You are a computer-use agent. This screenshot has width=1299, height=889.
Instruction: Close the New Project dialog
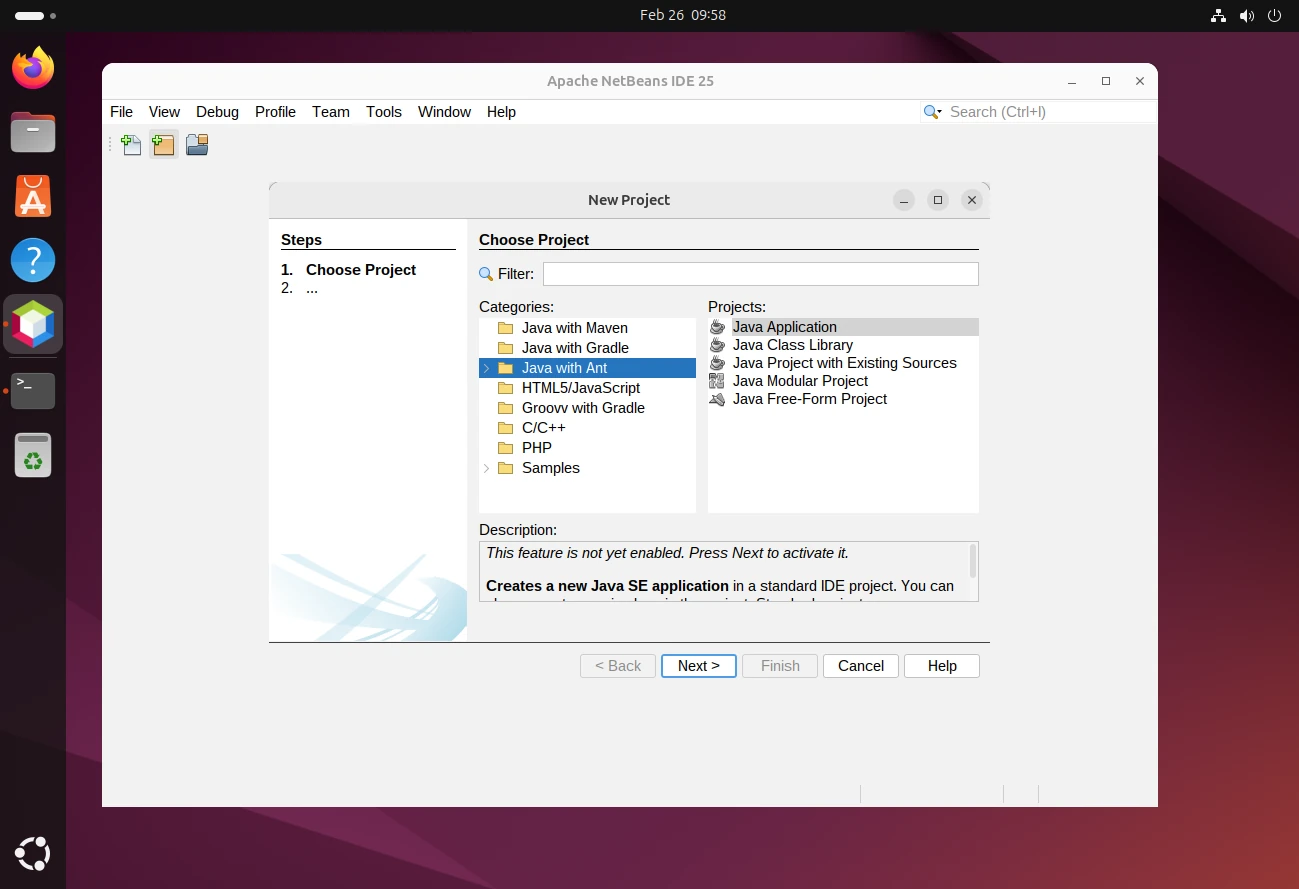pos(971,200)
